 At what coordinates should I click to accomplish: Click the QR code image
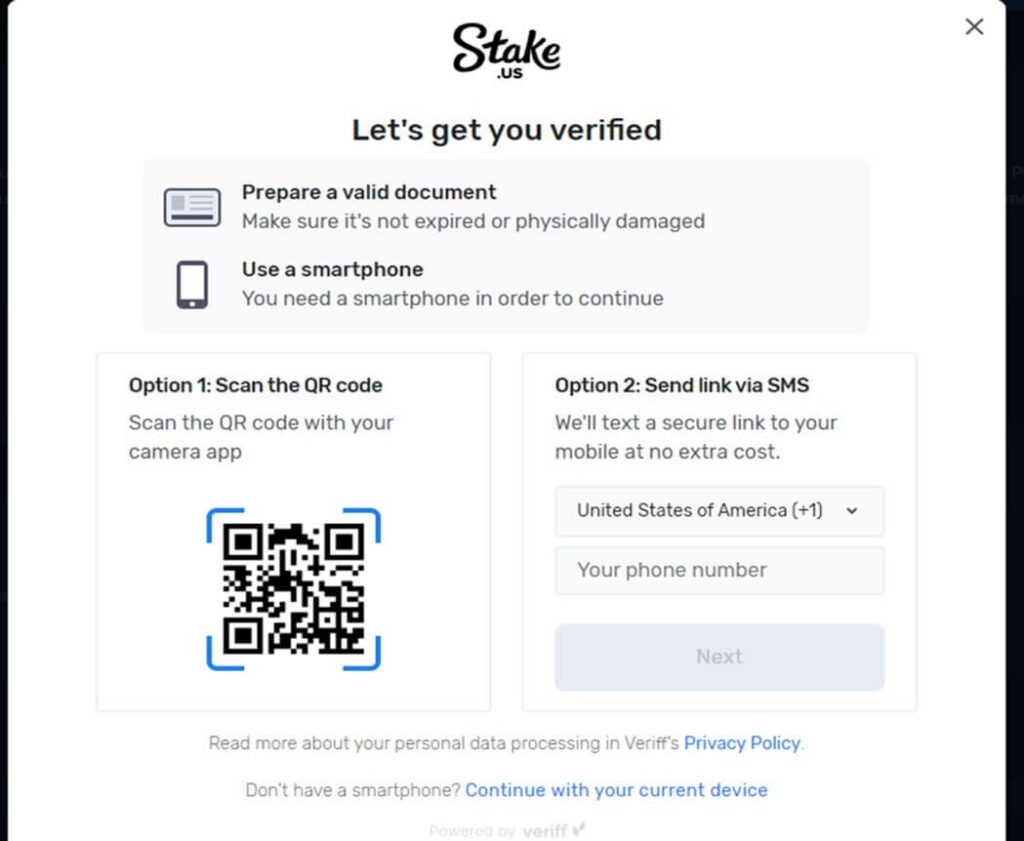tap(294, 589)
